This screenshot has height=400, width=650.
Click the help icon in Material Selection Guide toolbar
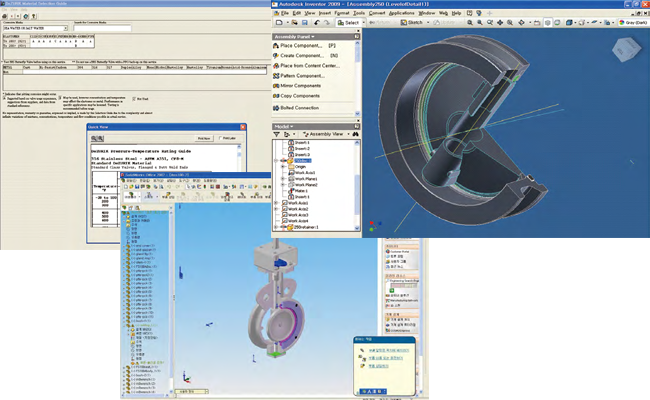tap(34, 16)
